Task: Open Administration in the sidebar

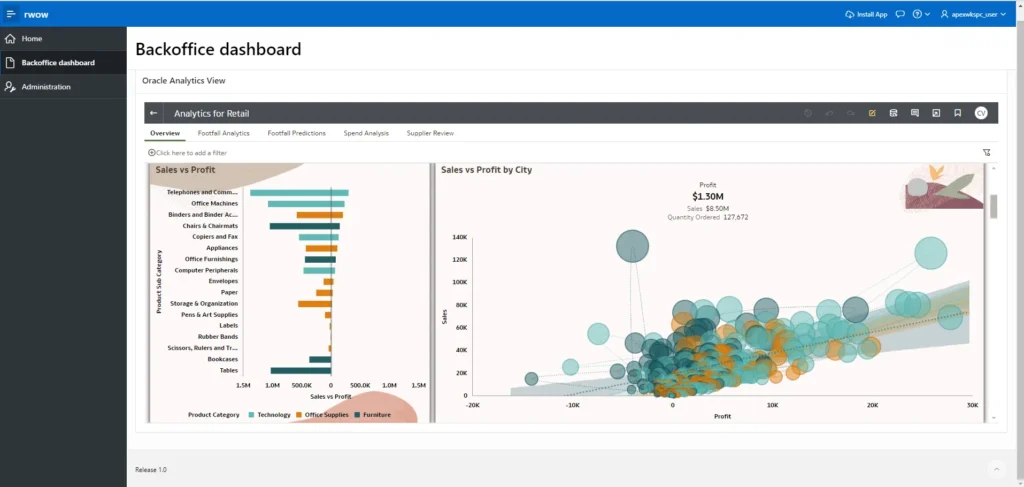Action: (x=46, y=87)
